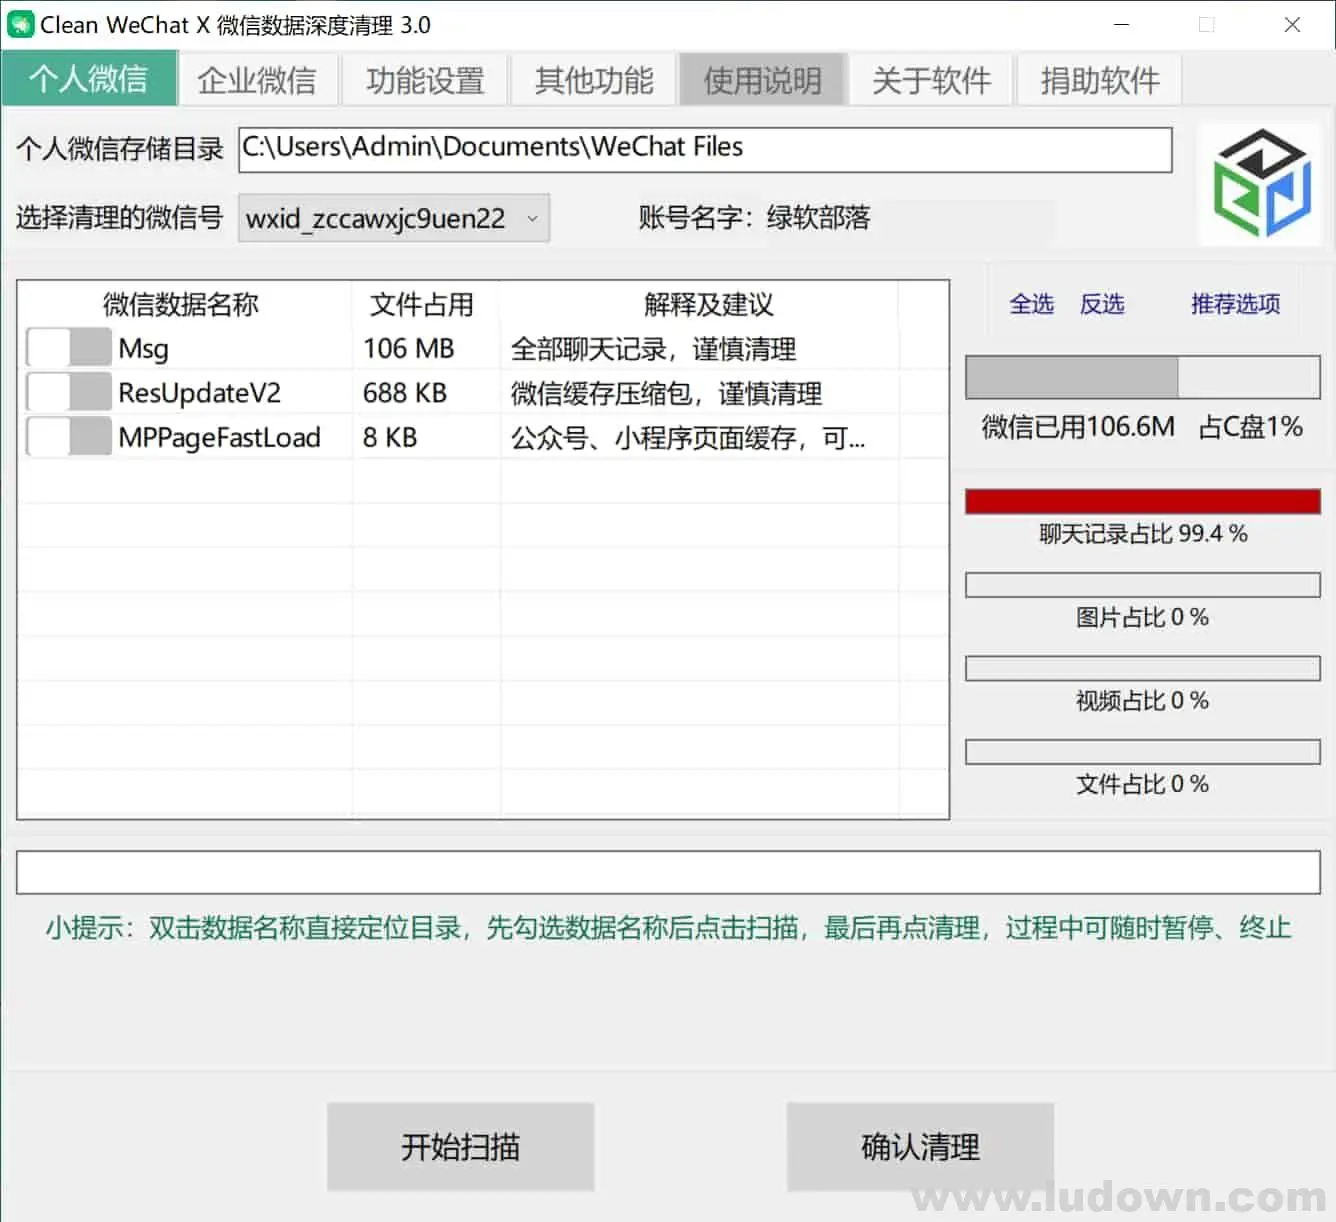This screenshot has width=1336, height=1222.
Task: Click 反选 to invert selection
Action: click(x=1102, y=304)
